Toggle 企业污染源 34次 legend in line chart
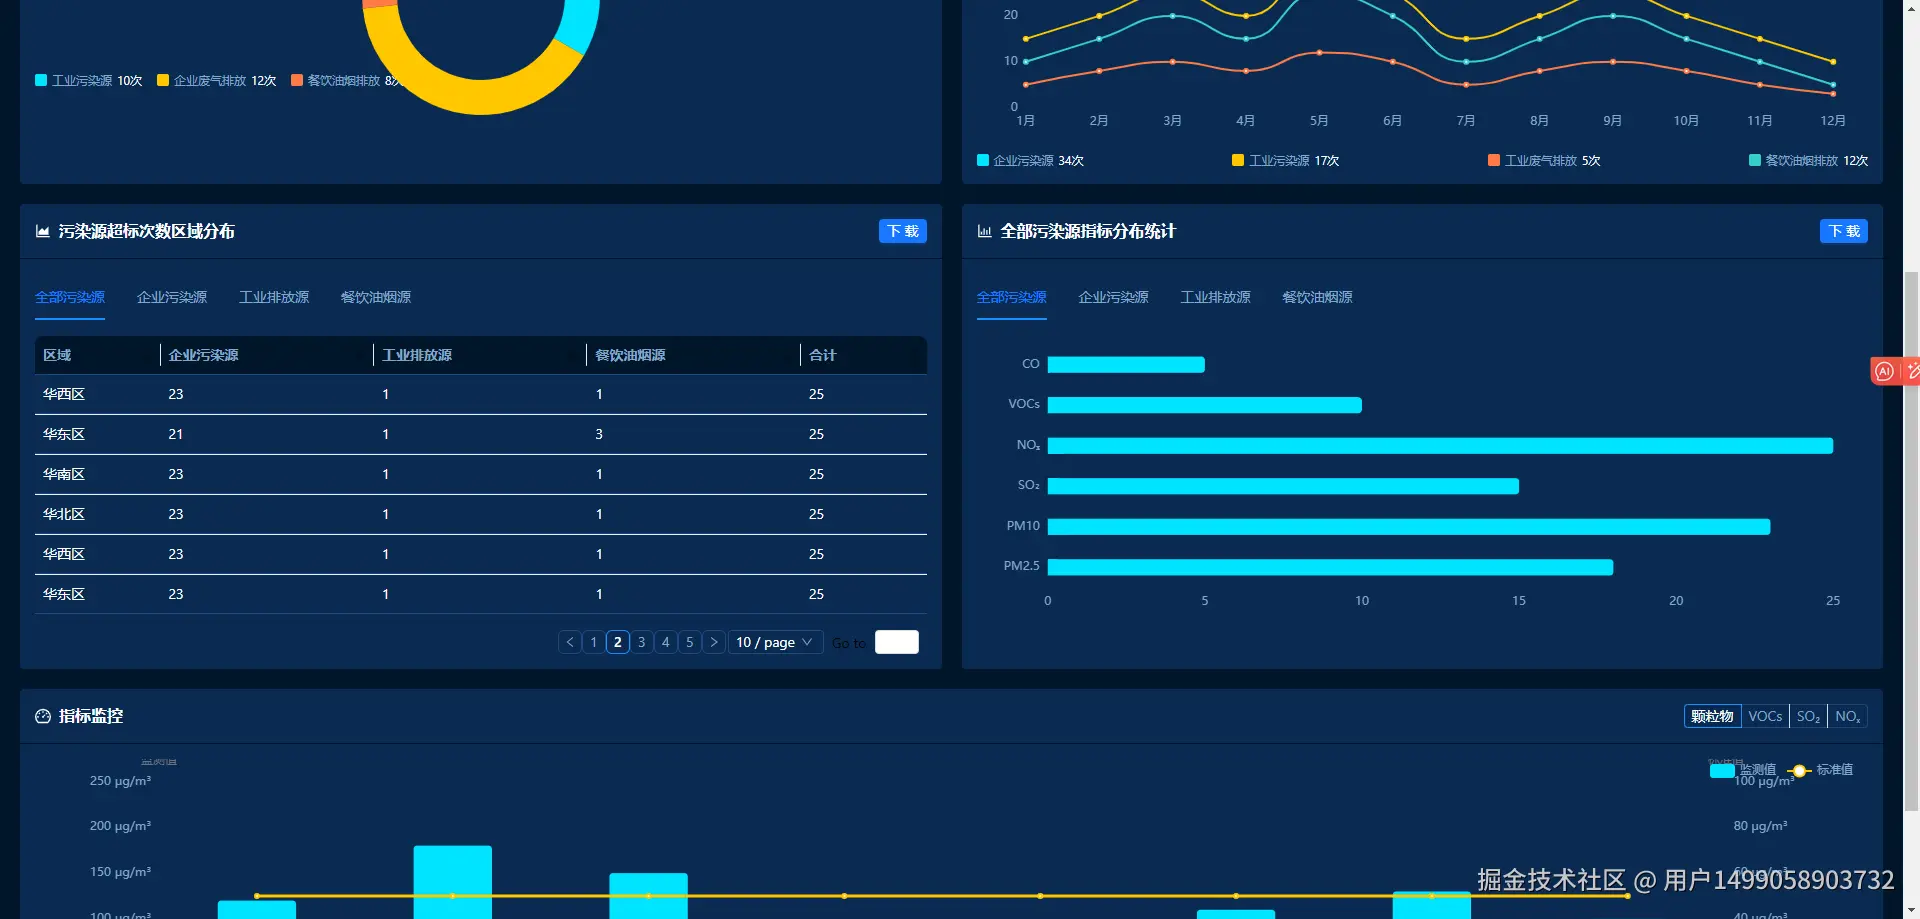 pyautogui.click(x=1031, y=160)
